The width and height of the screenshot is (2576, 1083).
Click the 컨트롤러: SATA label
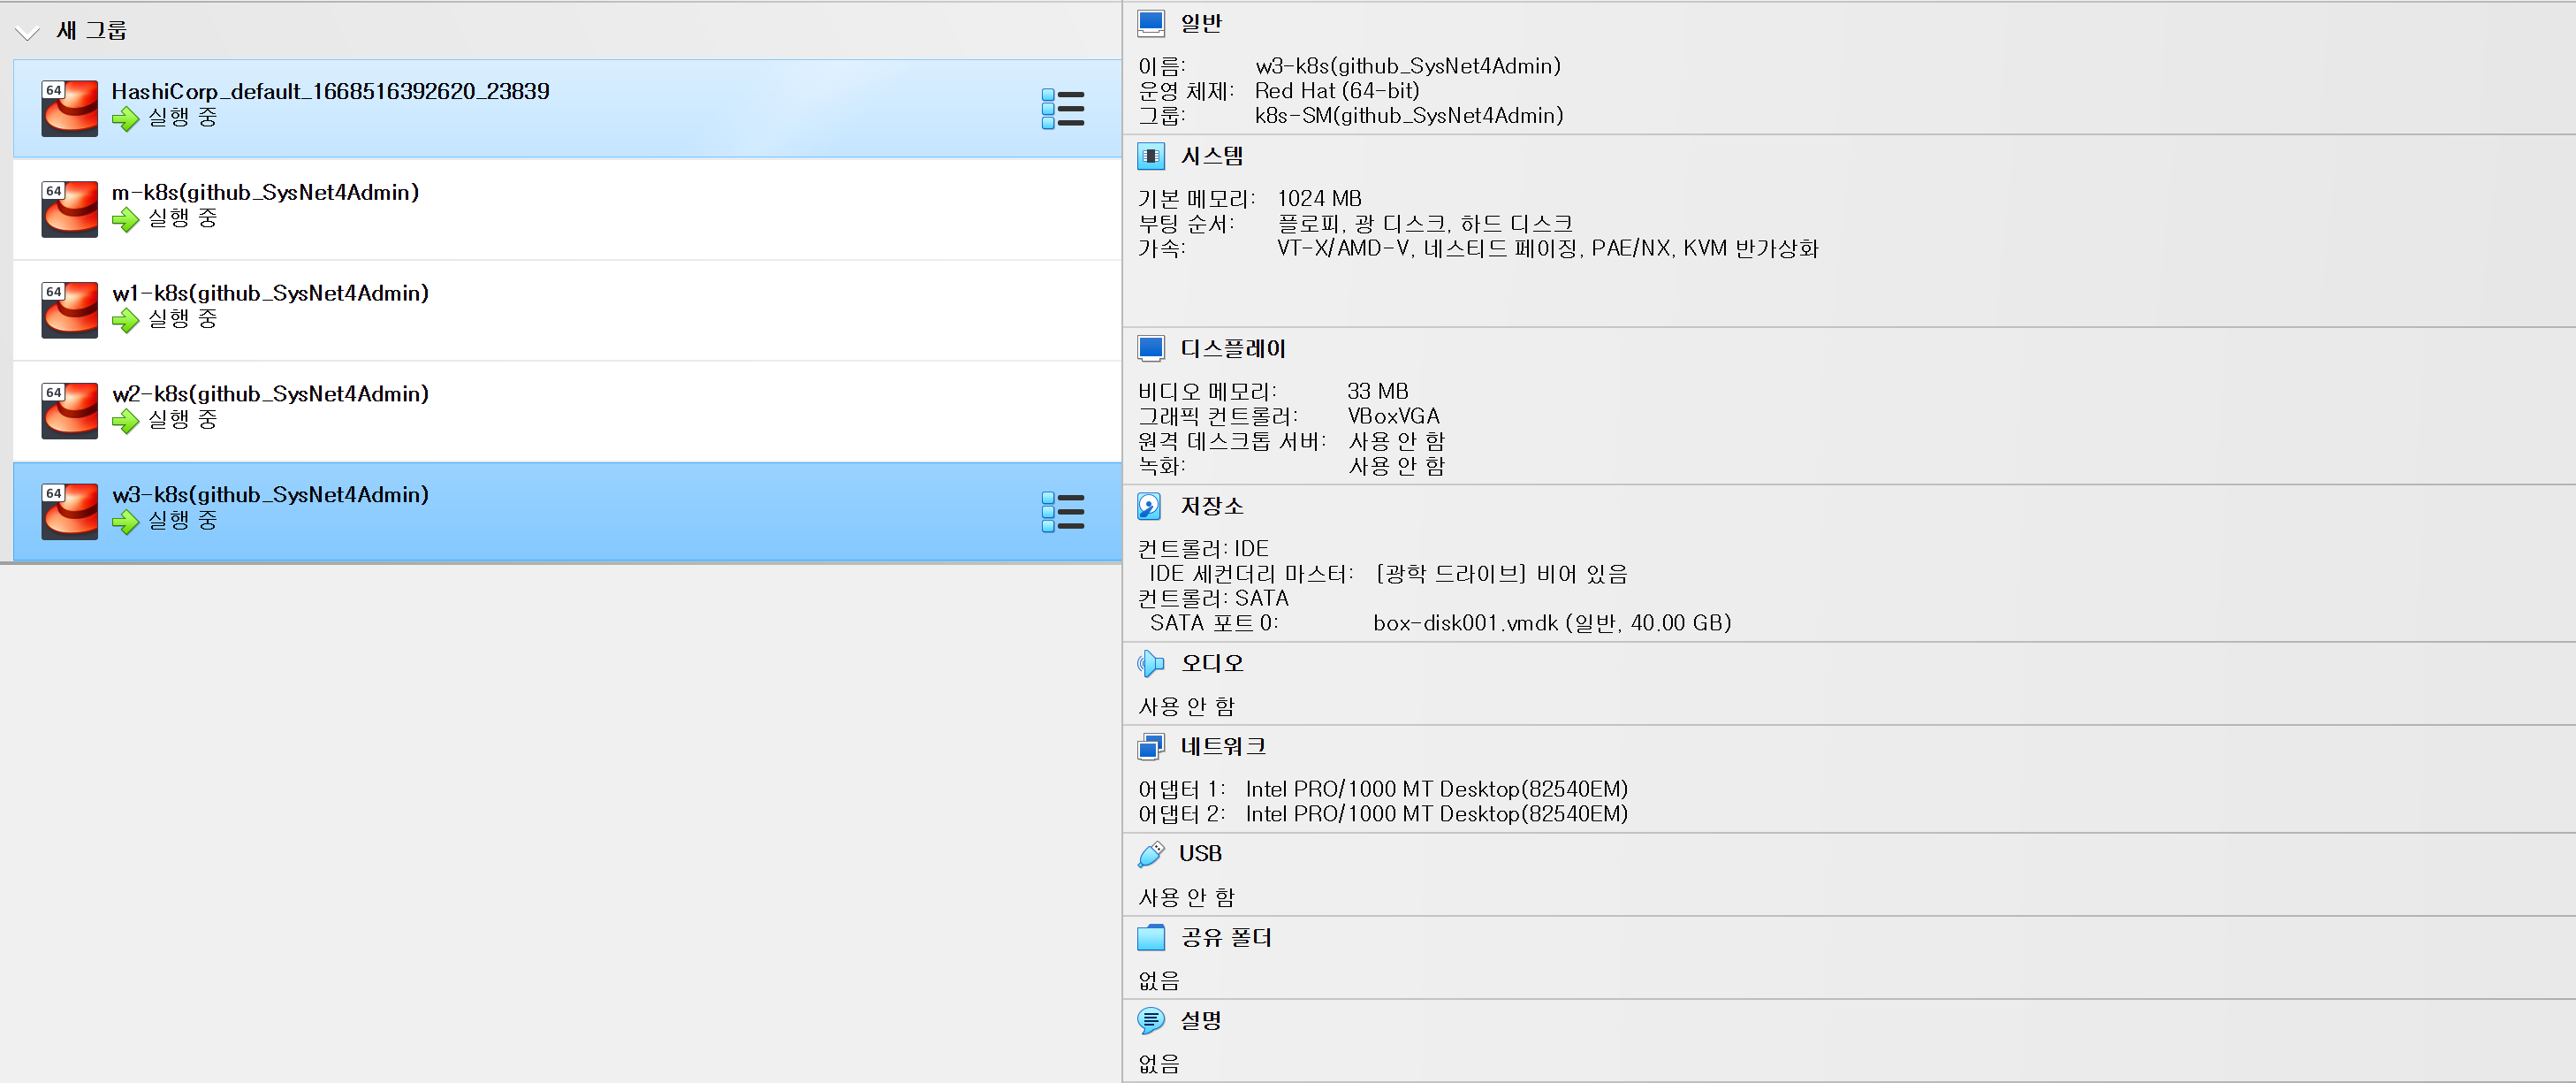pyautogui.click(x=1213, y=599)
